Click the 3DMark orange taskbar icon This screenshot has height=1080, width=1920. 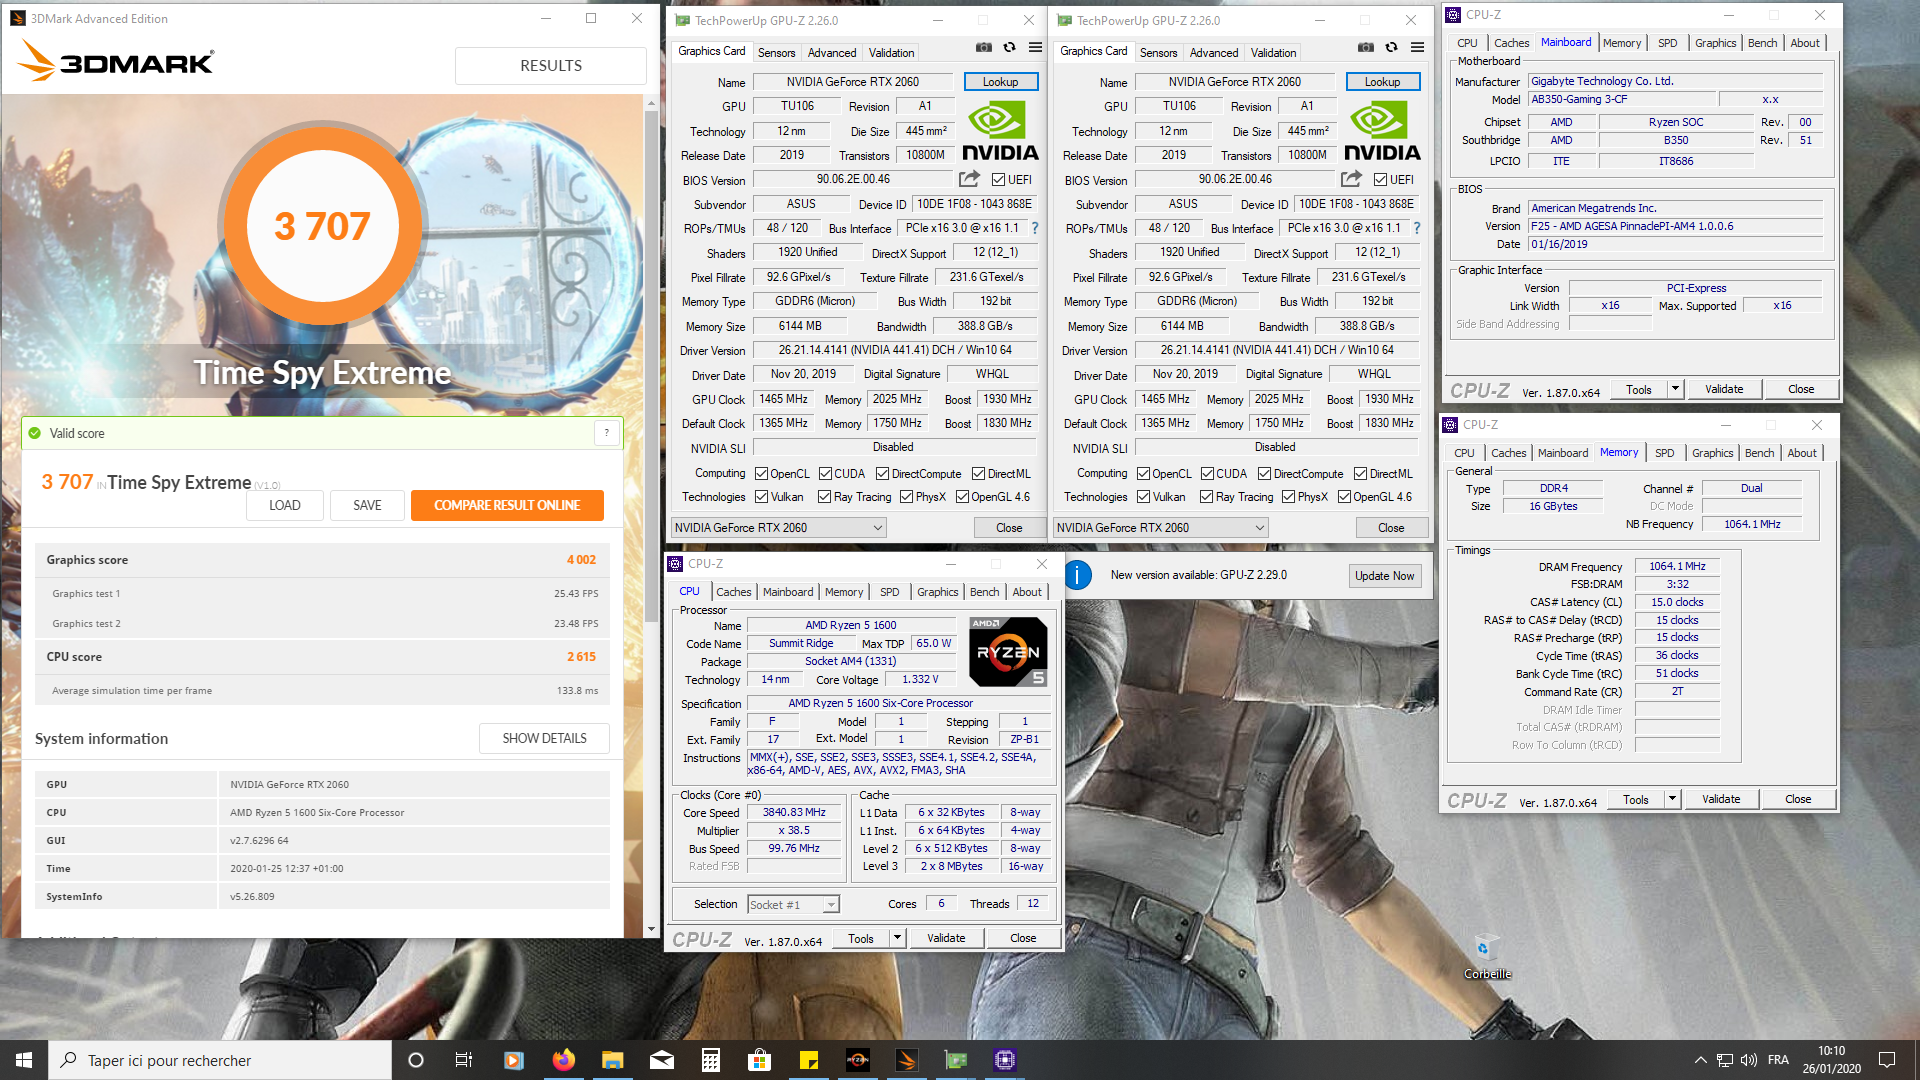coord(907,1060)
